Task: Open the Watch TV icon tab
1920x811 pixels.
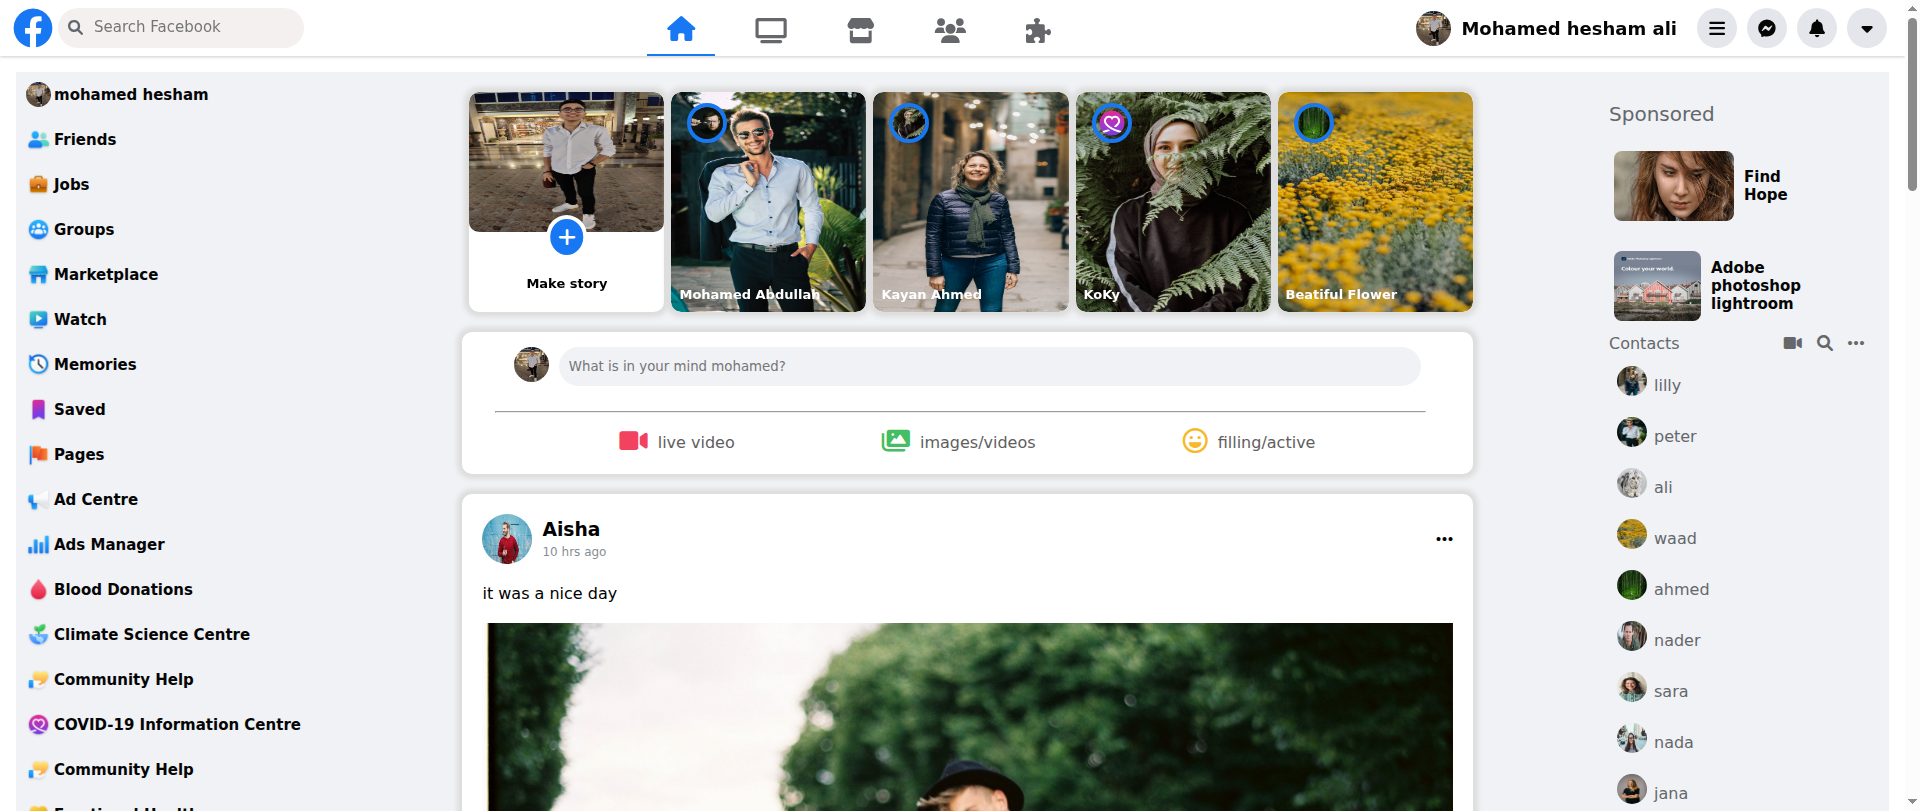Action: click(771, 31)
